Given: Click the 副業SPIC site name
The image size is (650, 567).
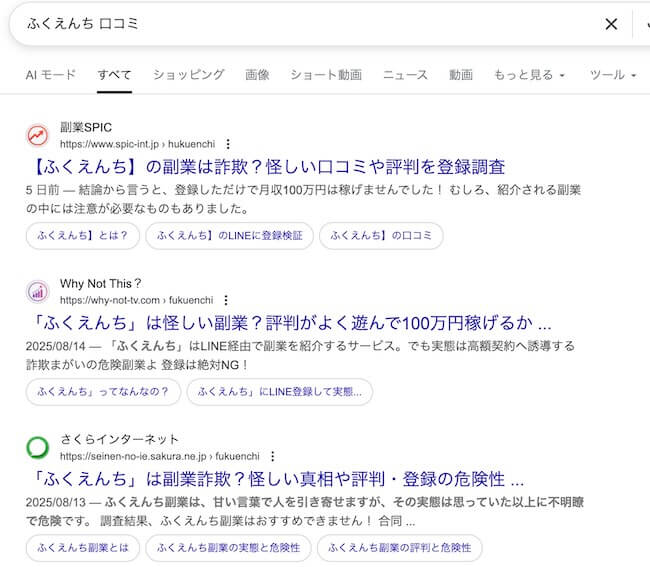Looking at the screenshot, I should pyautogui.click(x=86, y=127).
